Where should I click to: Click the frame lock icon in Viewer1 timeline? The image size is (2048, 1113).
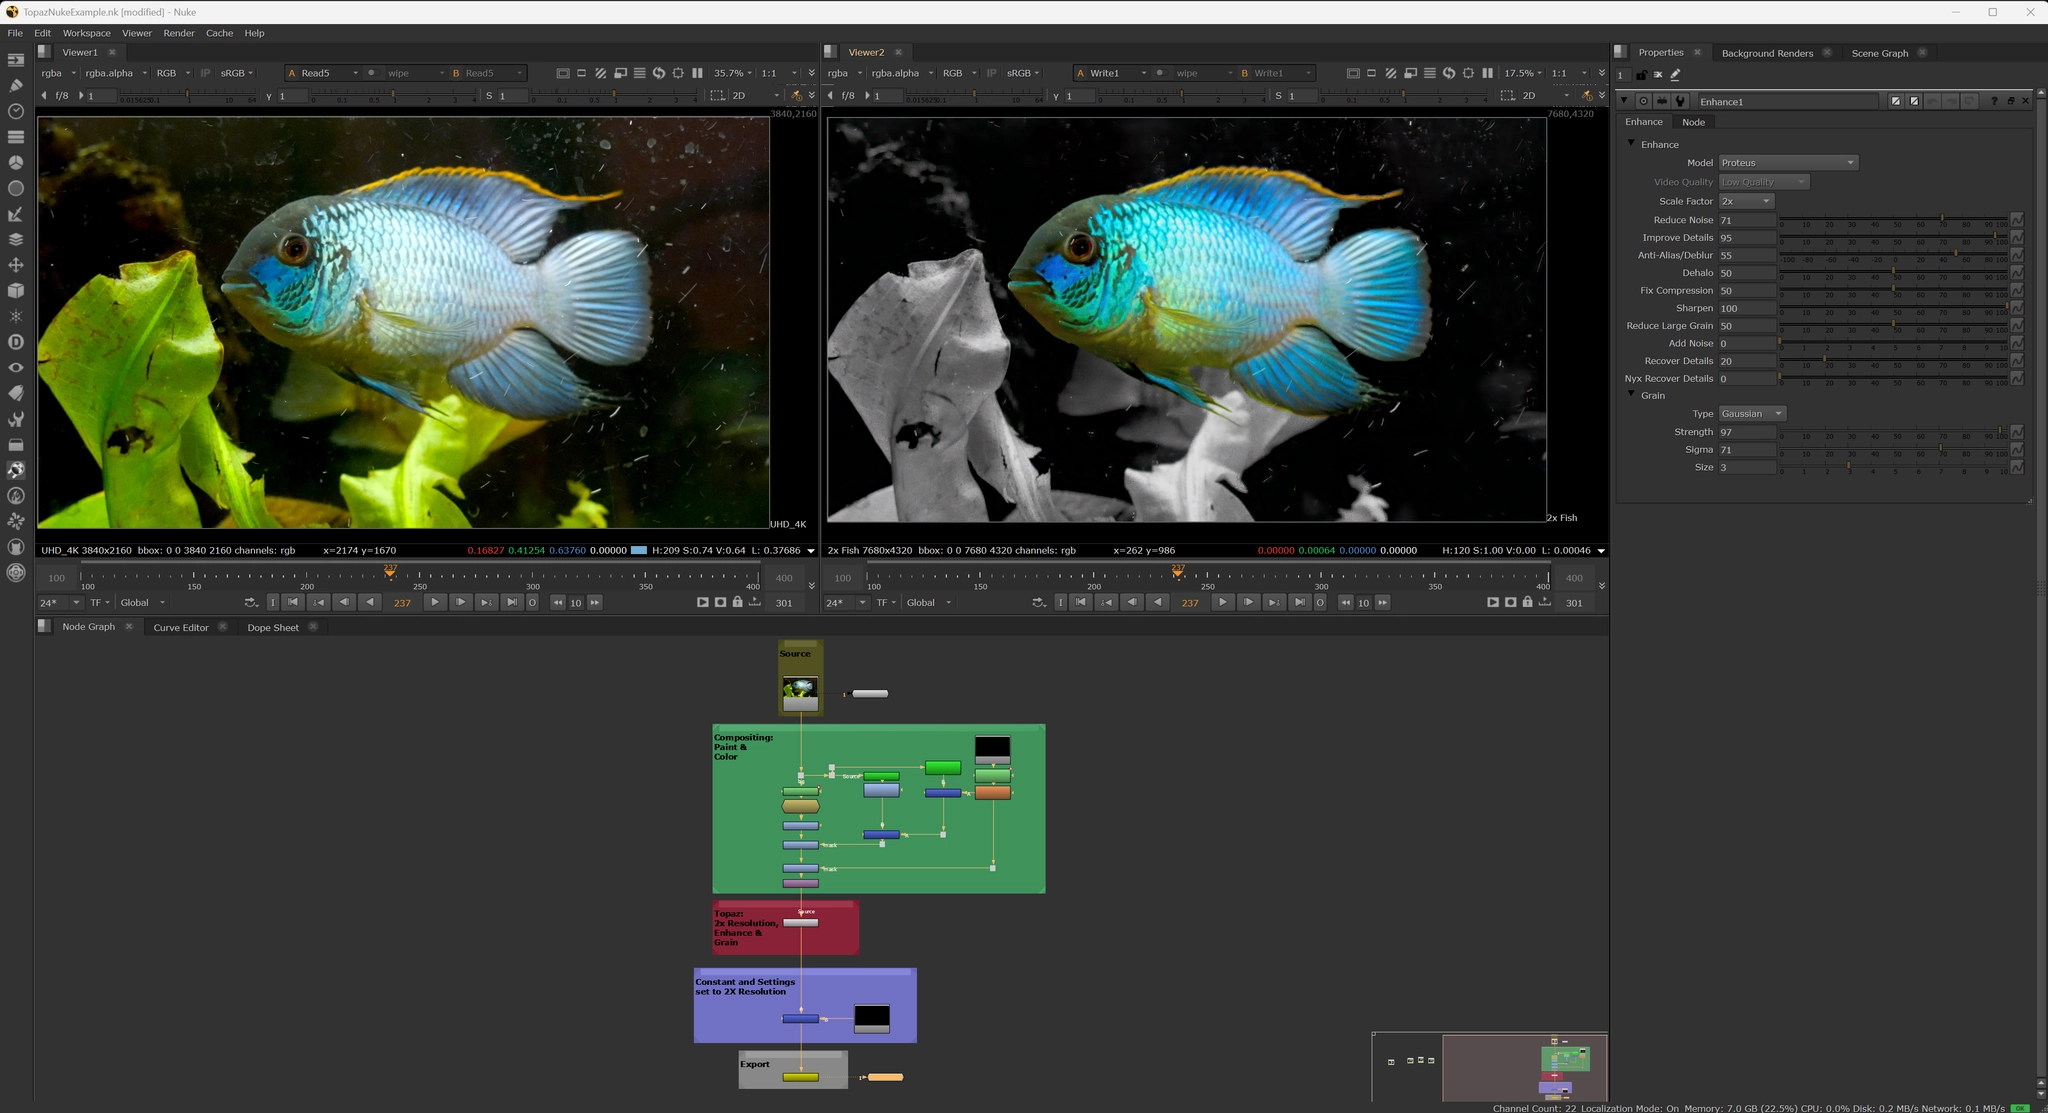738,602
